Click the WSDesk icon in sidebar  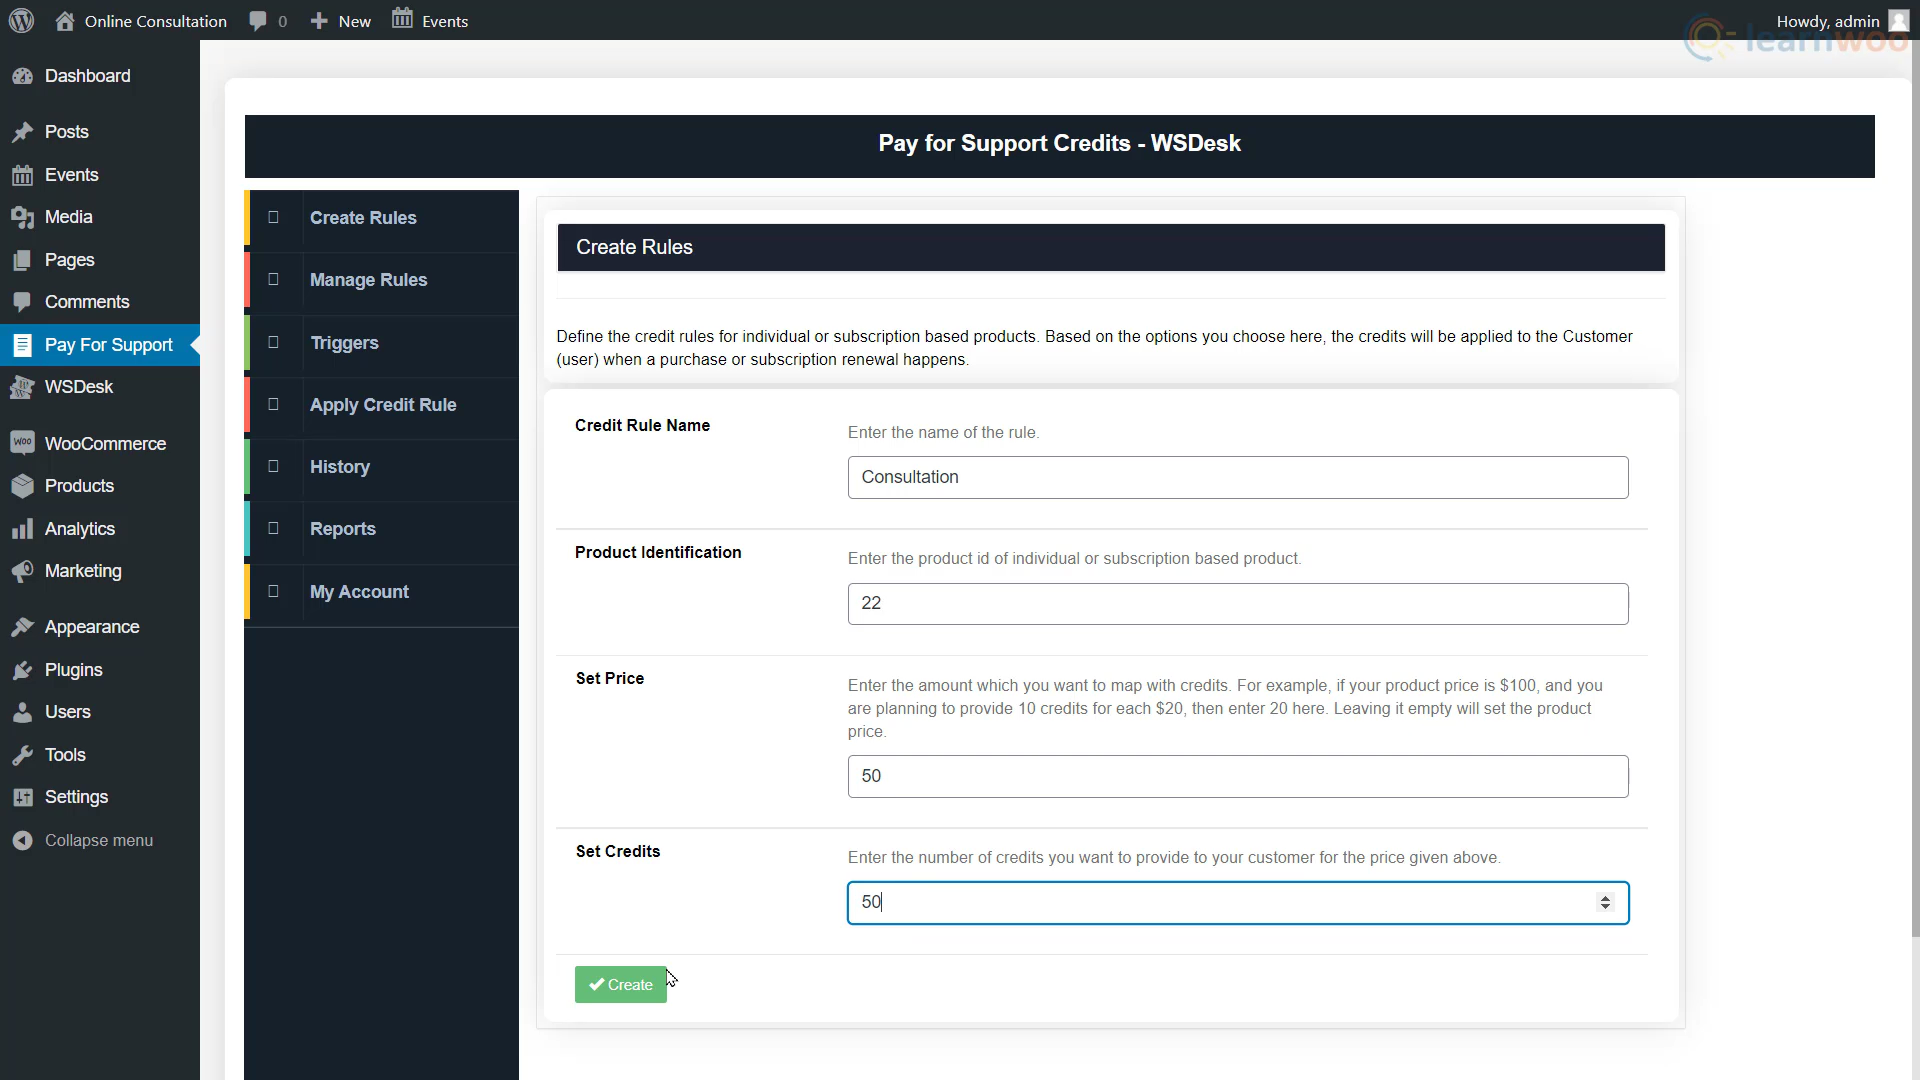[x=22, y=387]
